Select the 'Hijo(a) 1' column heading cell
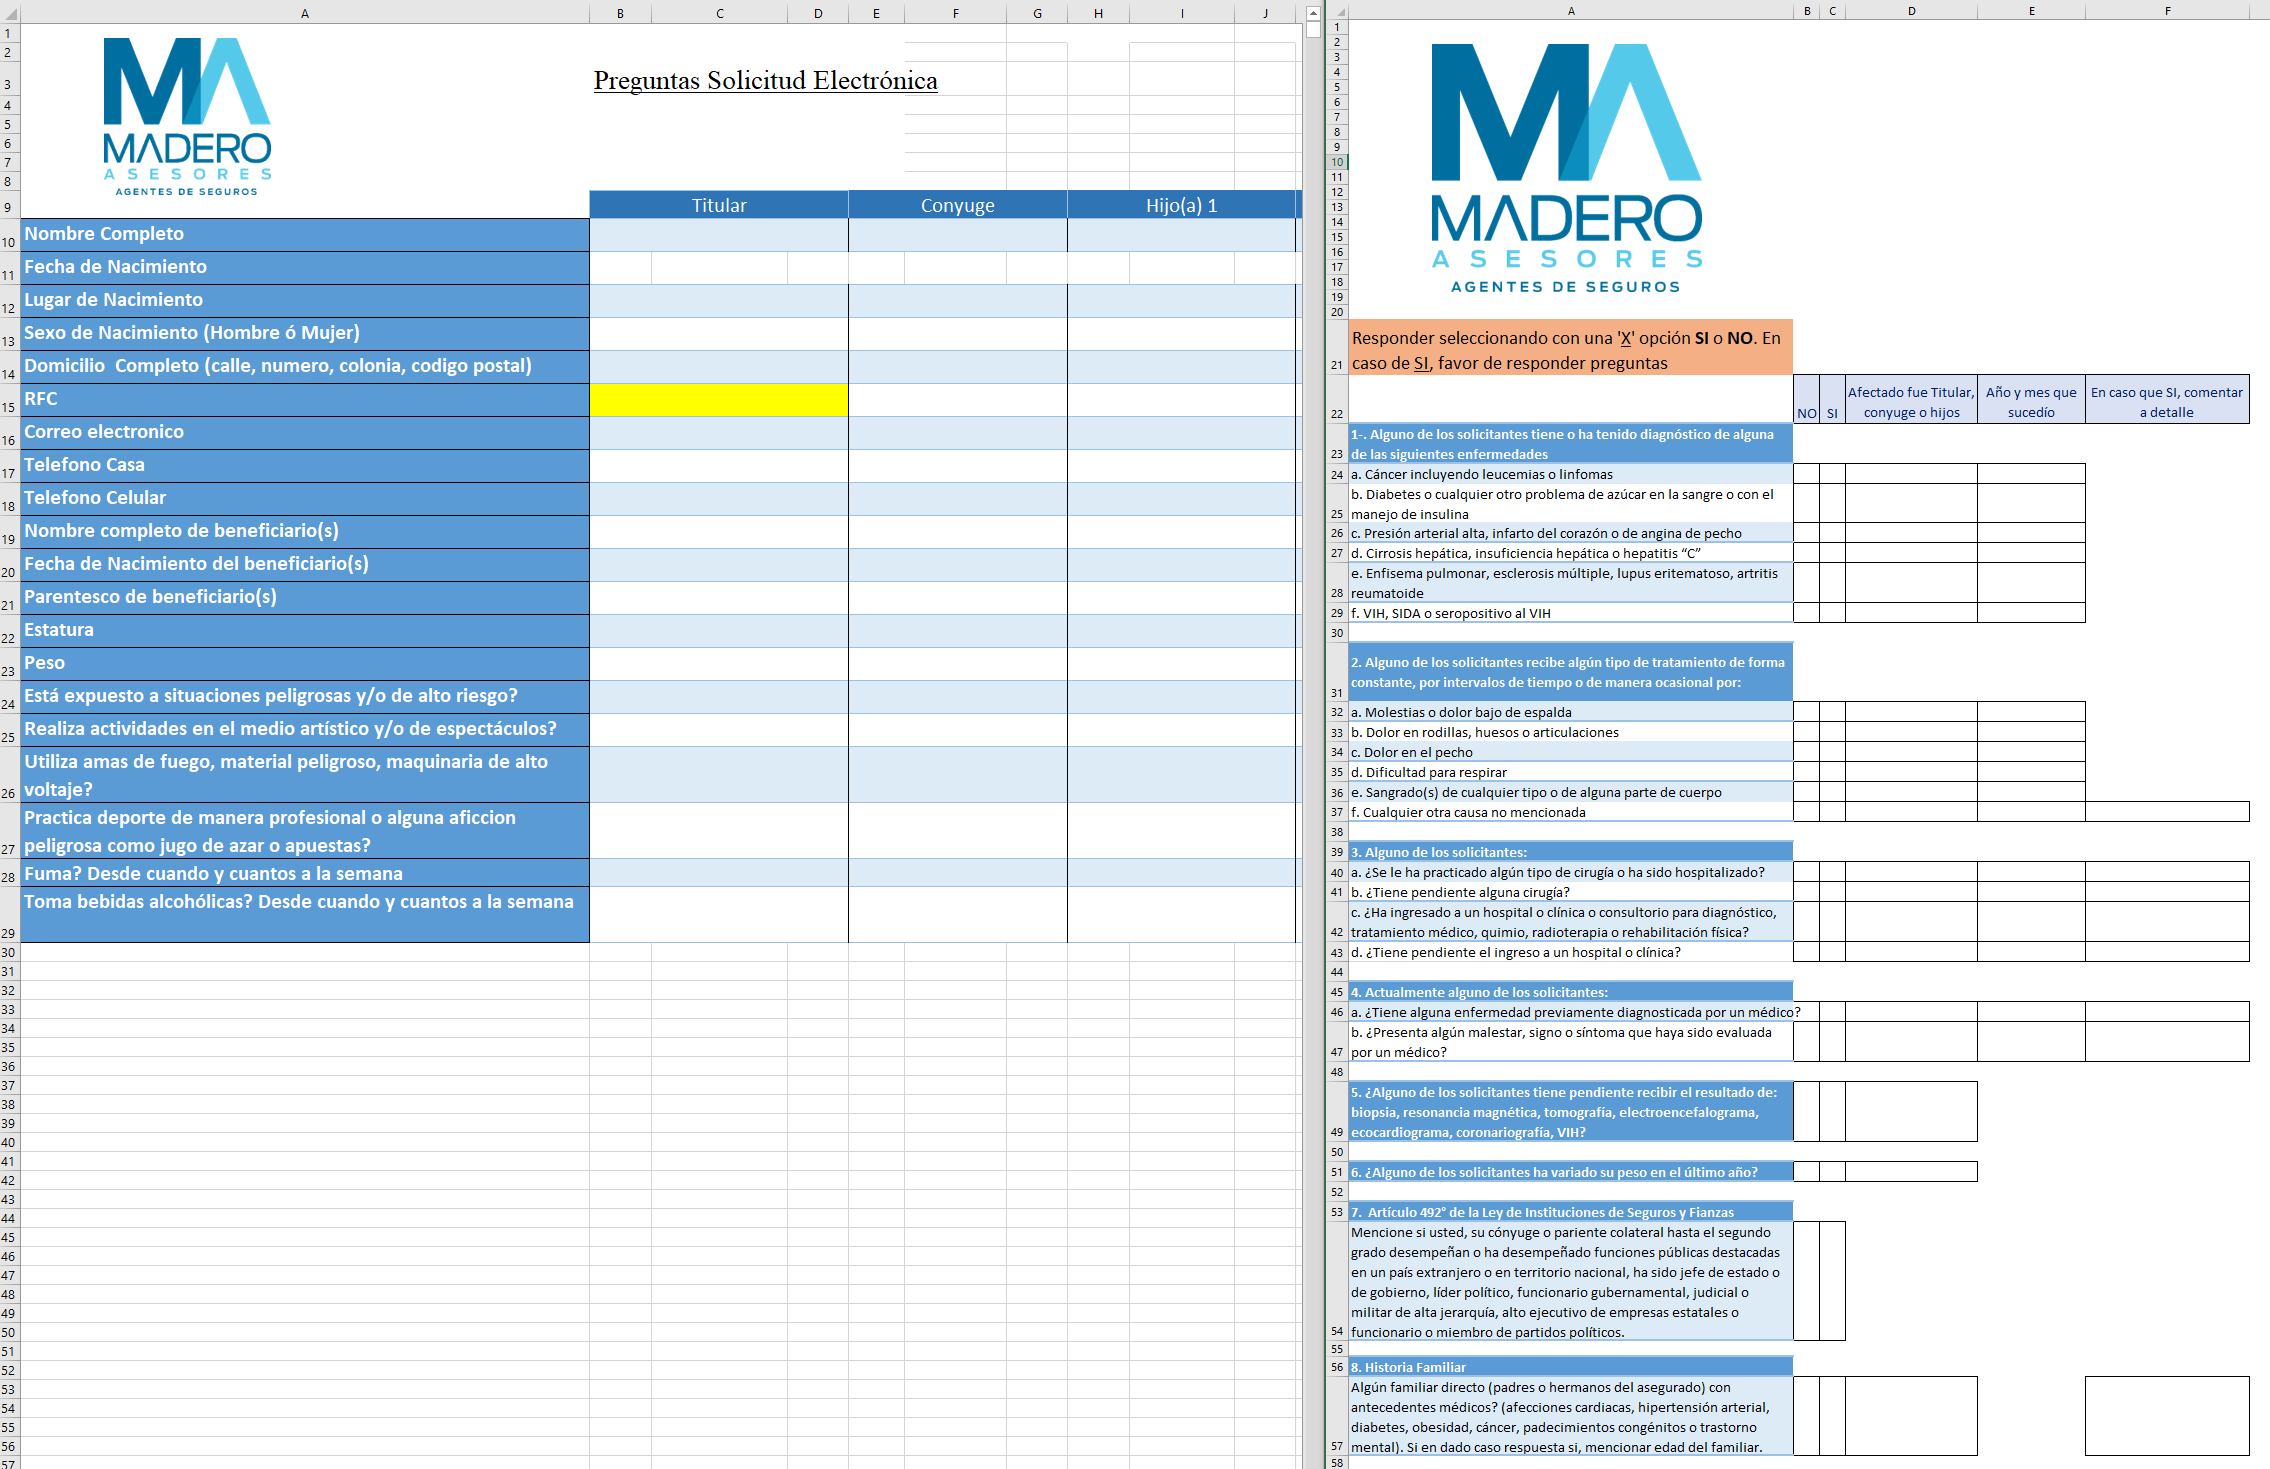The image size is (2270, 1469). tap(1182, 205)
